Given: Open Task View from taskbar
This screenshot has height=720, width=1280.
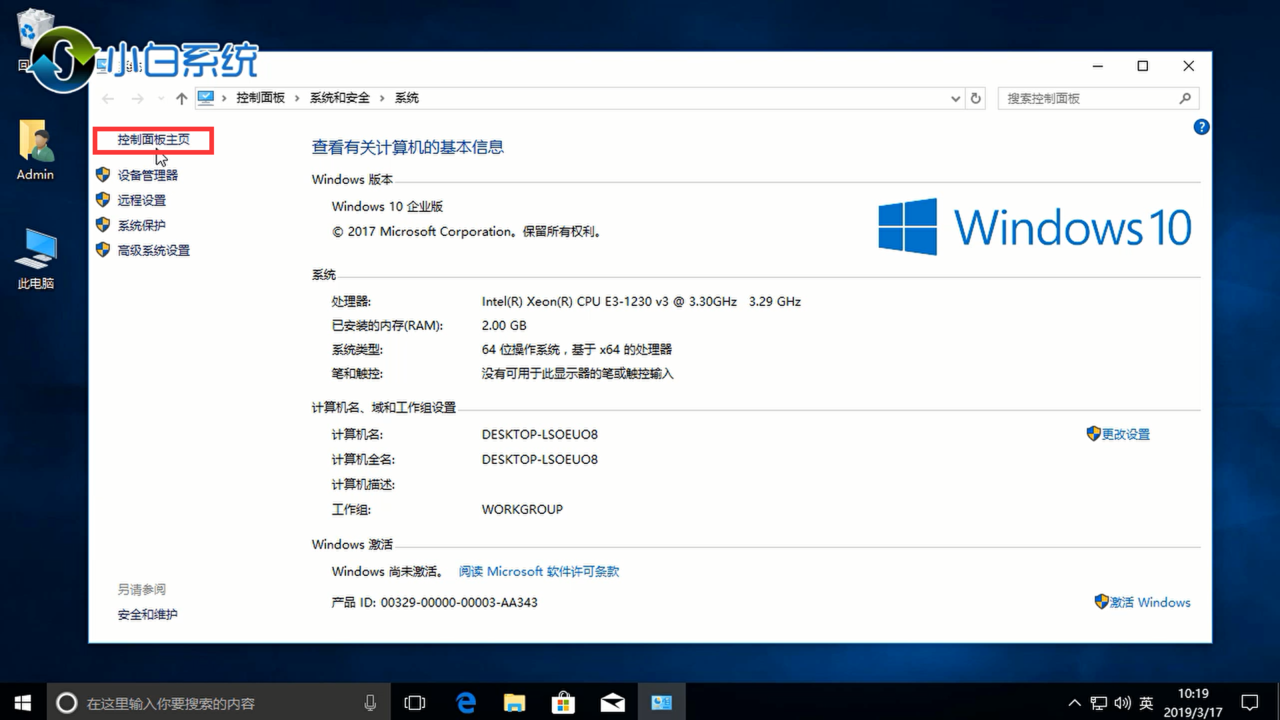Looking at the screenshot, I should pos(415,703).
